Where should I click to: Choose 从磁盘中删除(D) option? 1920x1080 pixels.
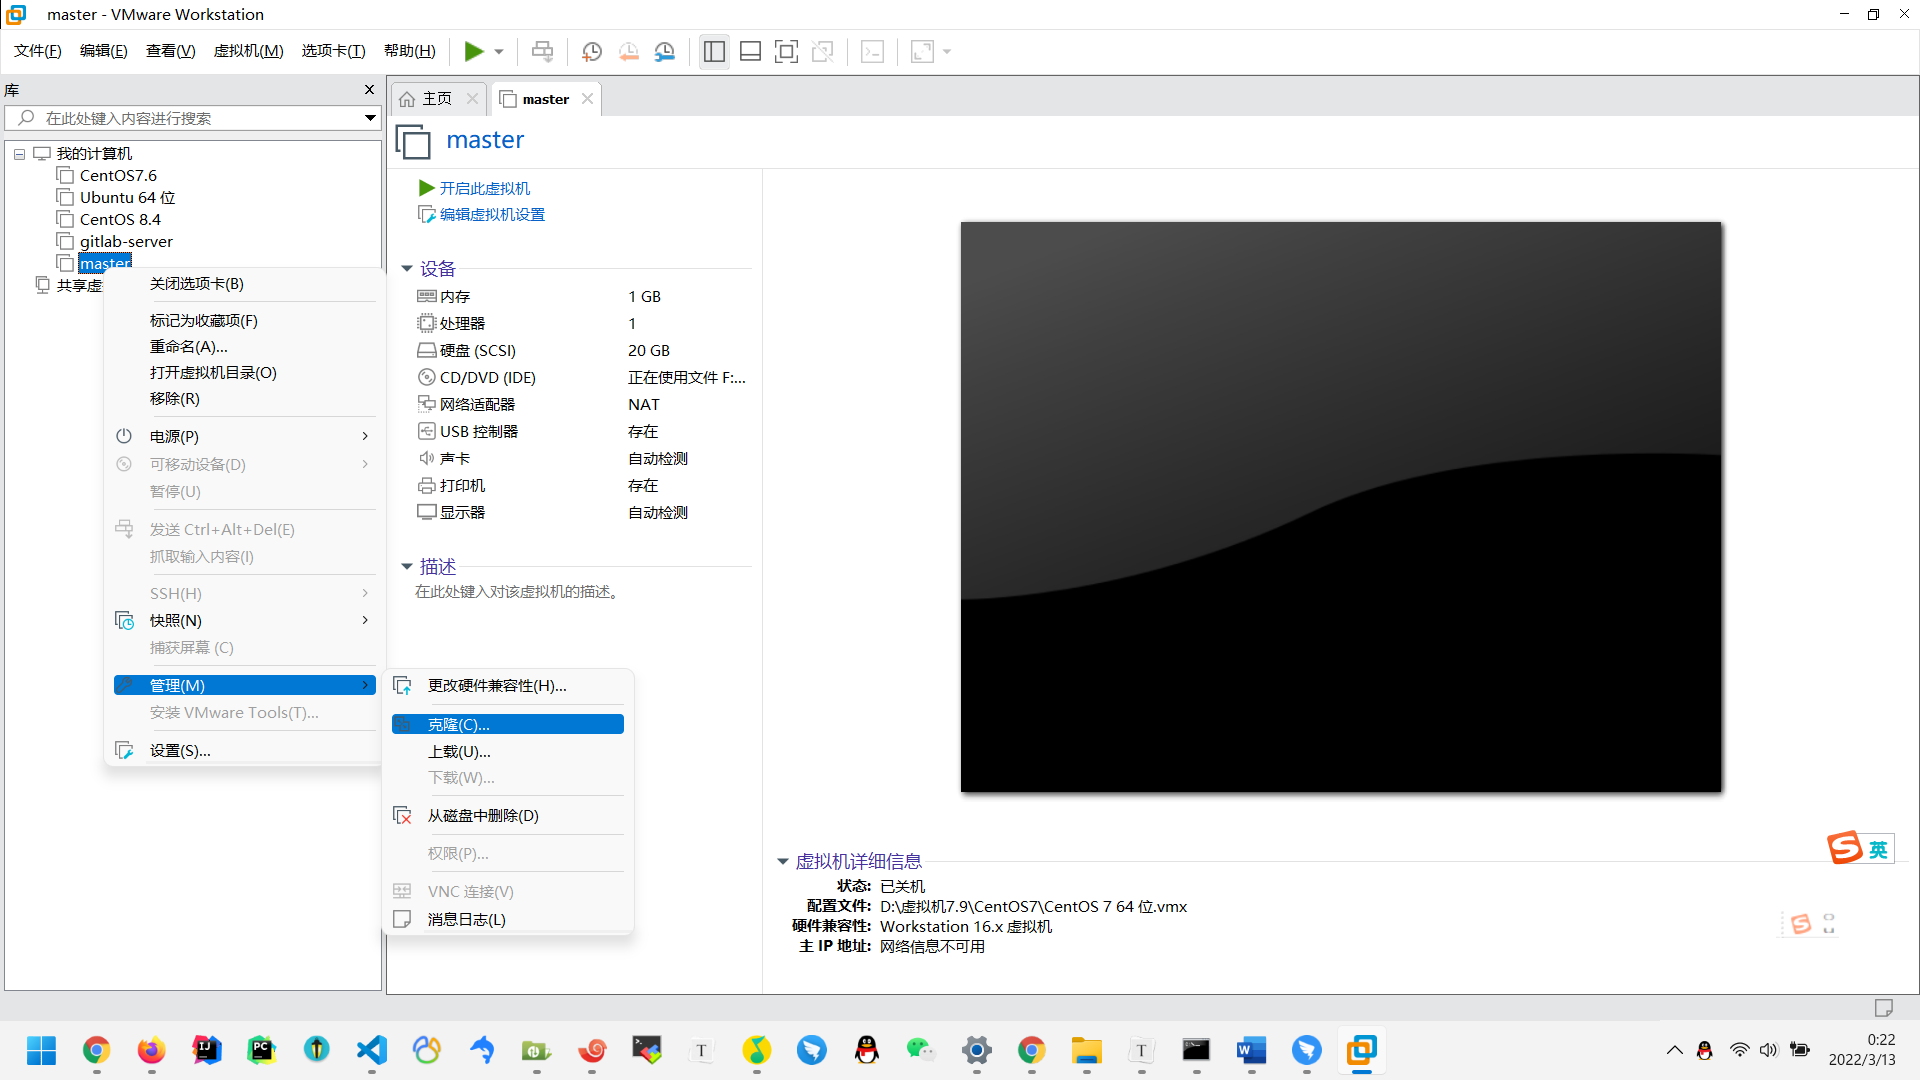tap(508, 816)
